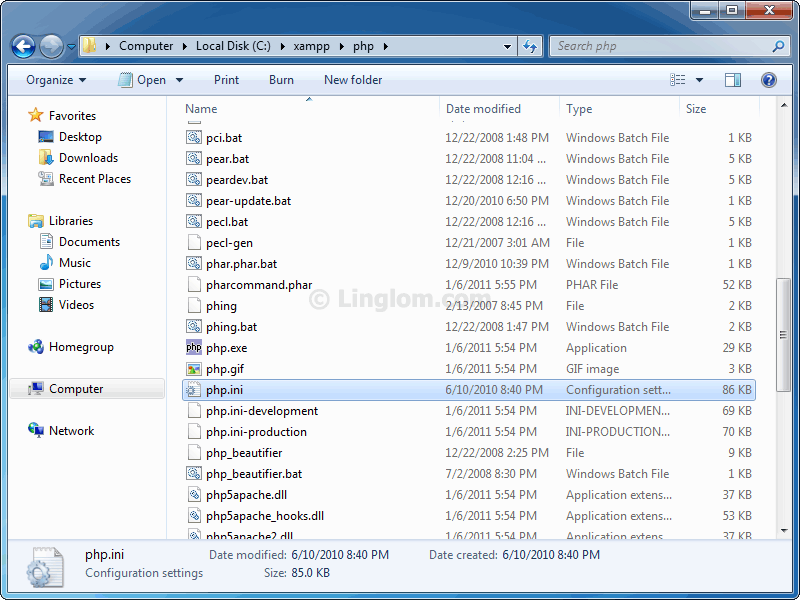Image resolution: width=800 pixels, height=600 pixels.
Task: Select Network in the navigation pane
Action: click(61, 431)
